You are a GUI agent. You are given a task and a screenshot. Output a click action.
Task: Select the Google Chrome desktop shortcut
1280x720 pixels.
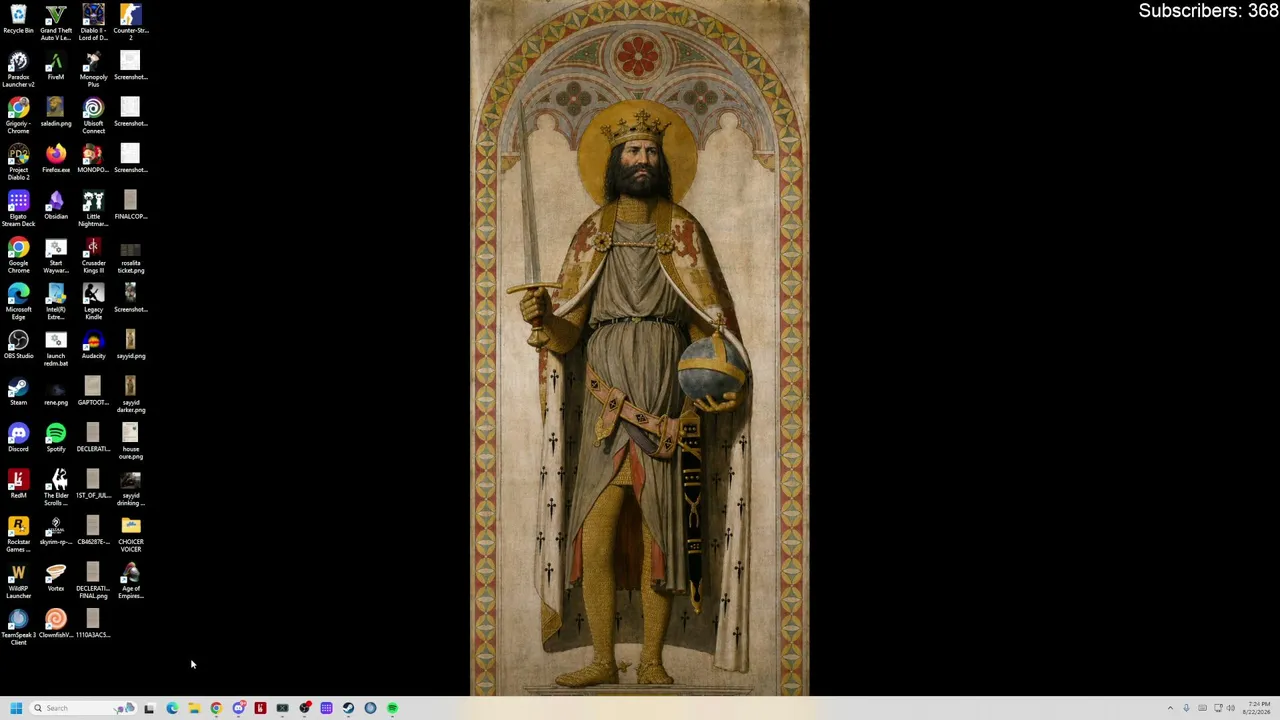pyautogui.click(x=18, y=255)
